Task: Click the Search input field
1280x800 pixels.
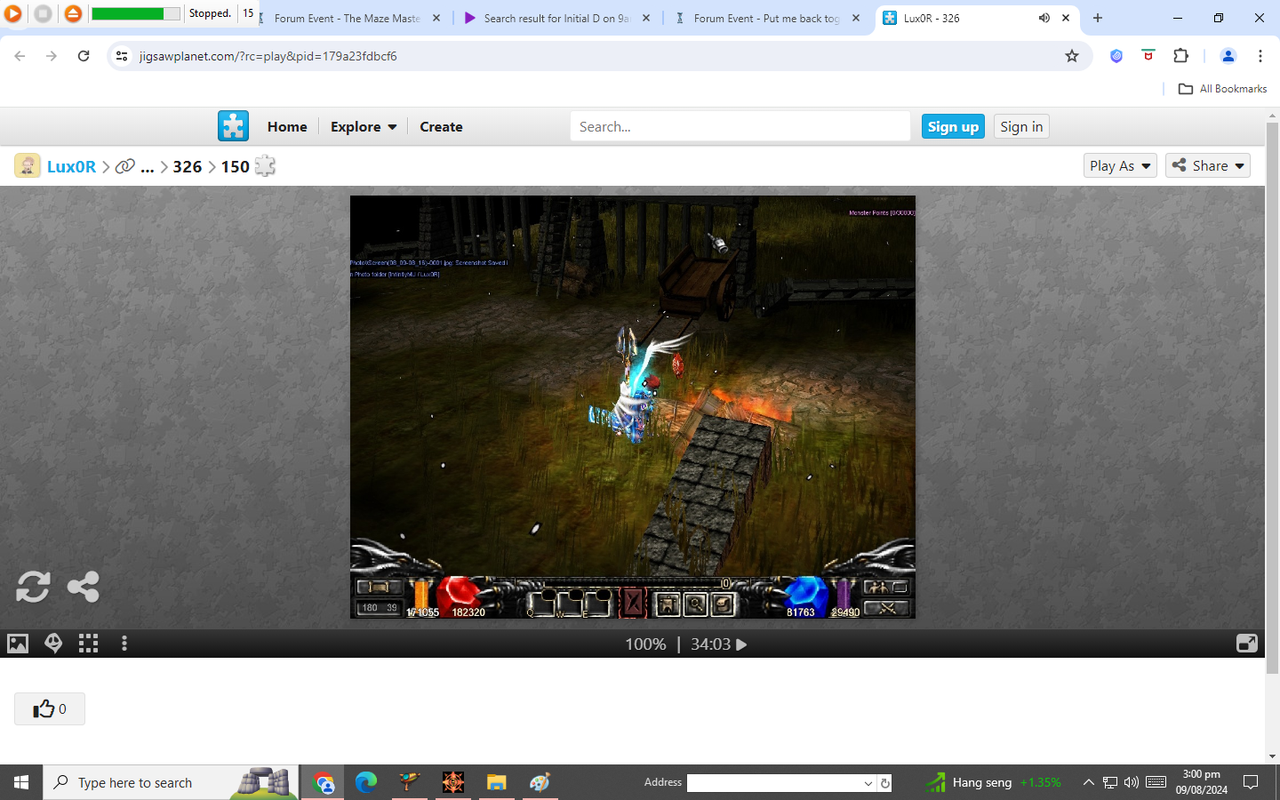Action: tap(740, 126)
